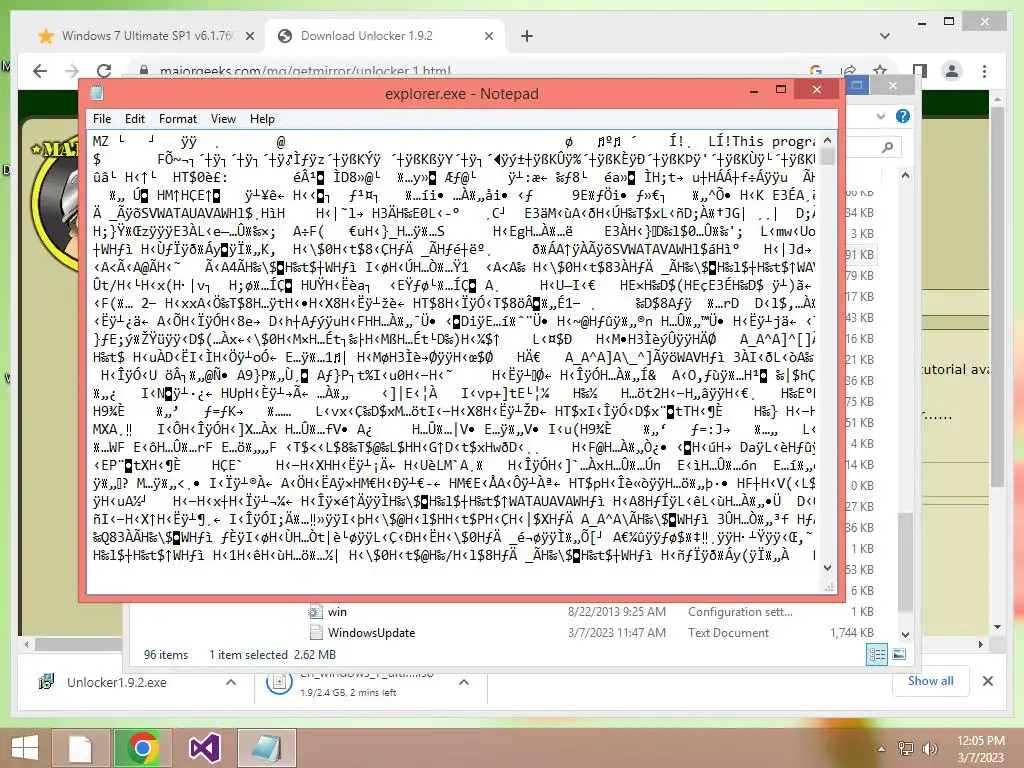Open Explorer help question mark
The width and height of the screenshot is (1024, 768).
point(903,116)
